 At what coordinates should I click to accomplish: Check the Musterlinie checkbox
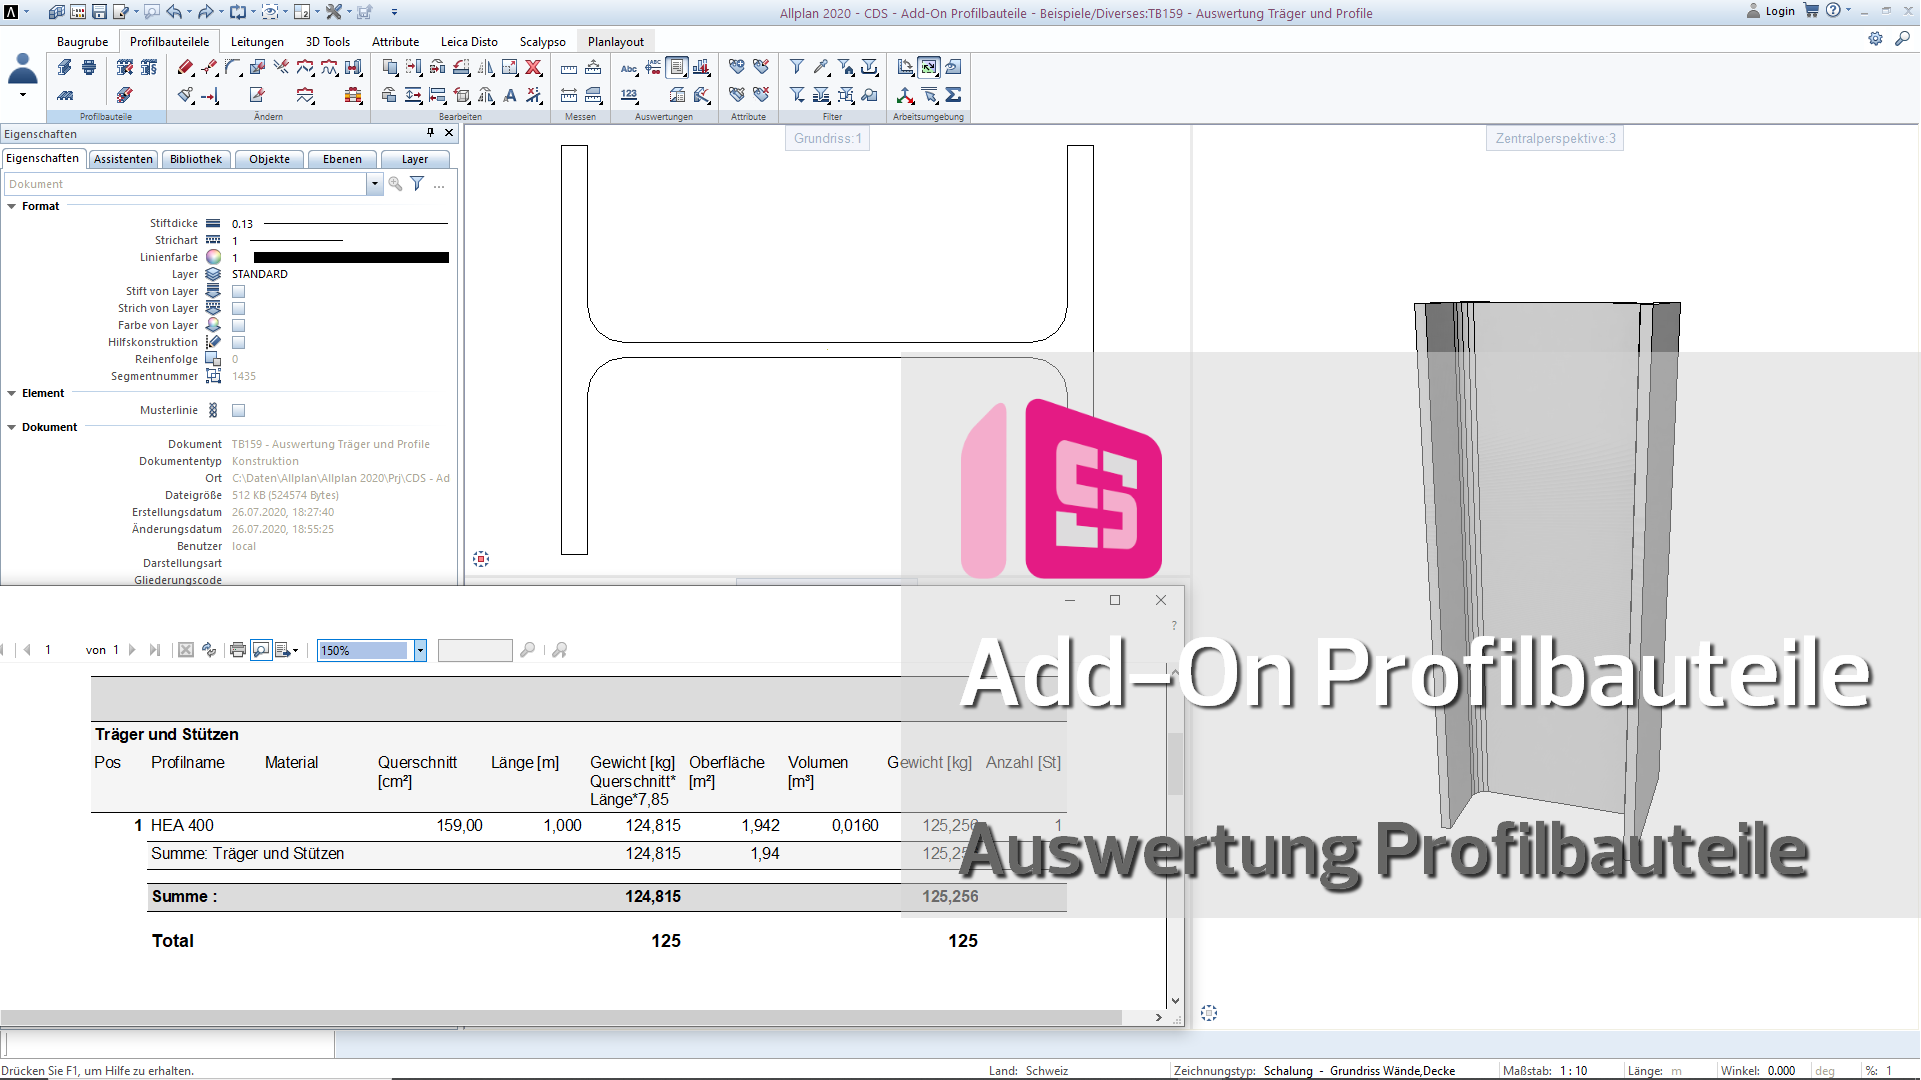click(238, 411)
